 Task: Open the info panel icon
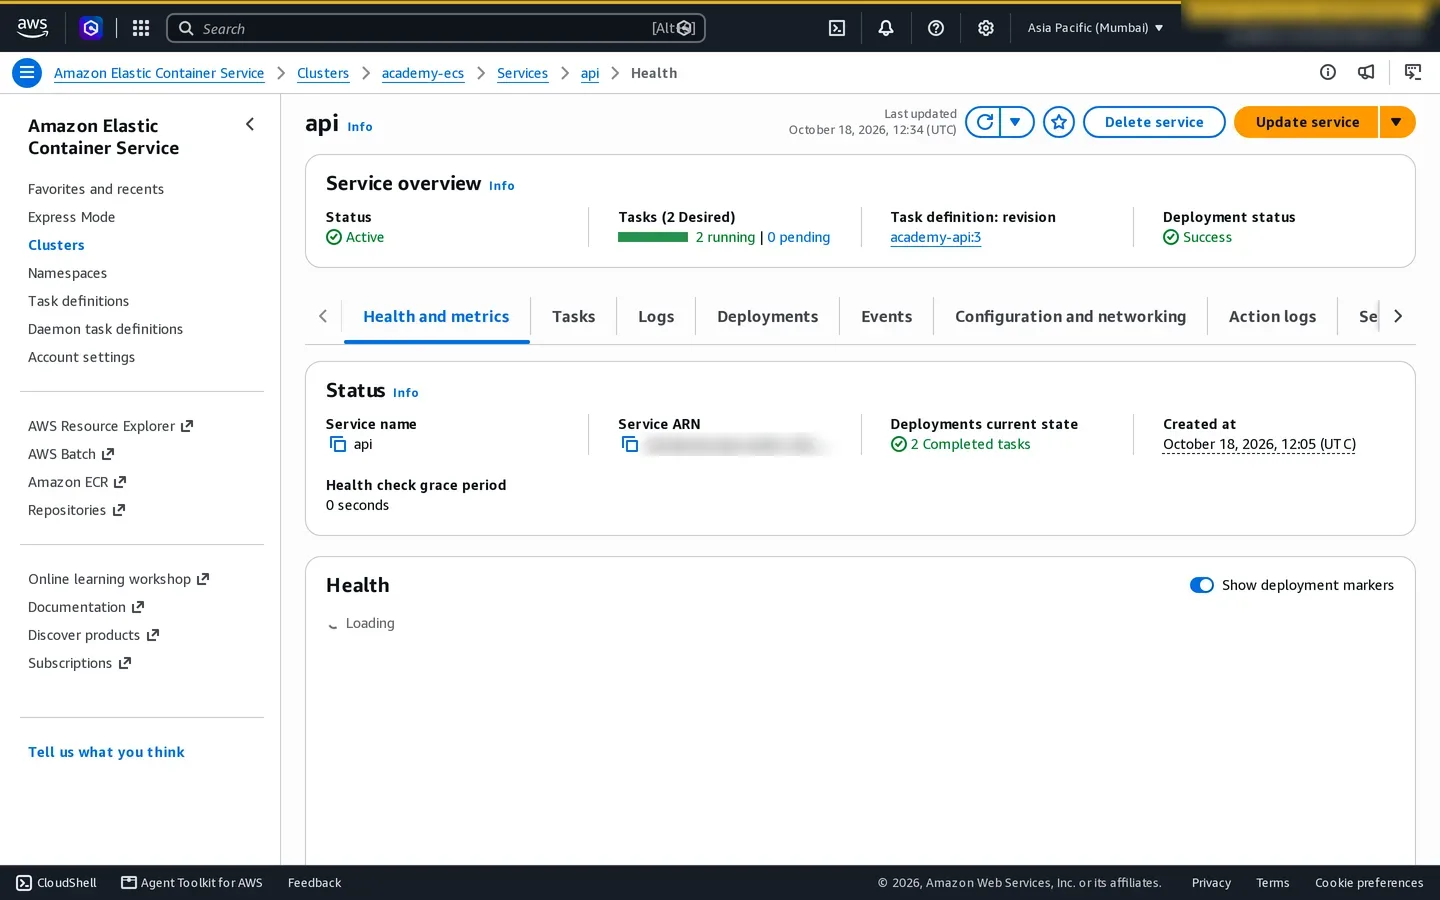[x=1328, y=72]
